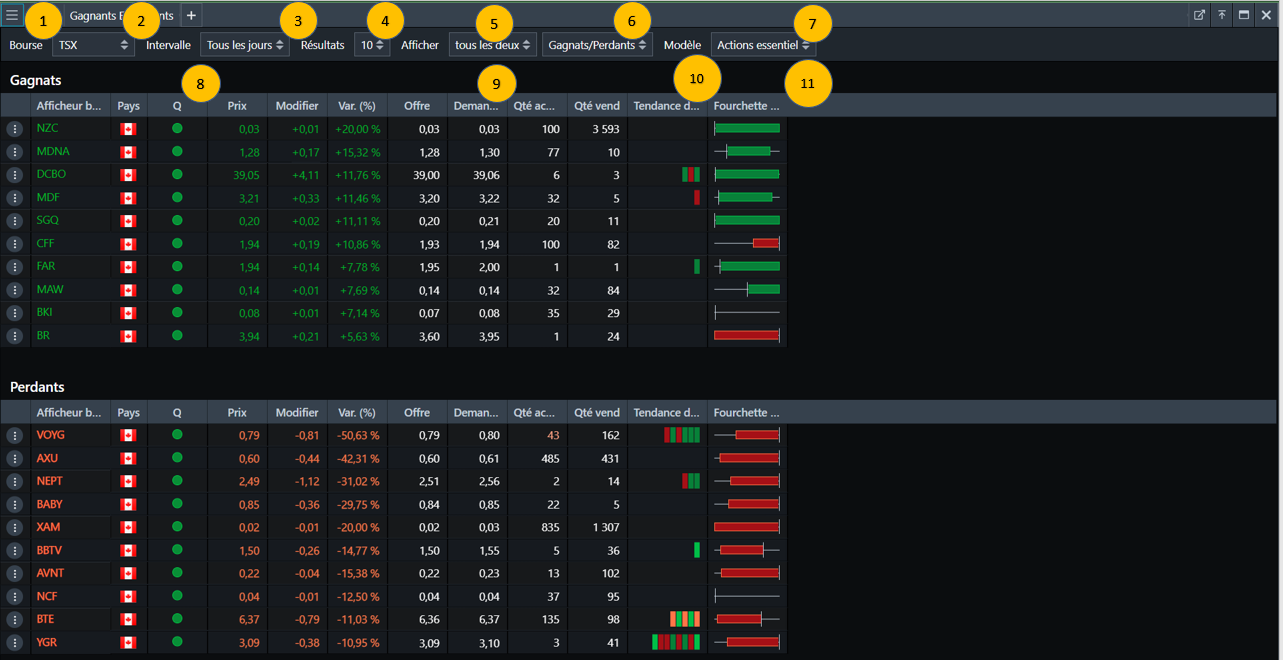The image size is (1283, 660).
Task: Click three-dot menu beside YGR row
Action: pos(15,643)
